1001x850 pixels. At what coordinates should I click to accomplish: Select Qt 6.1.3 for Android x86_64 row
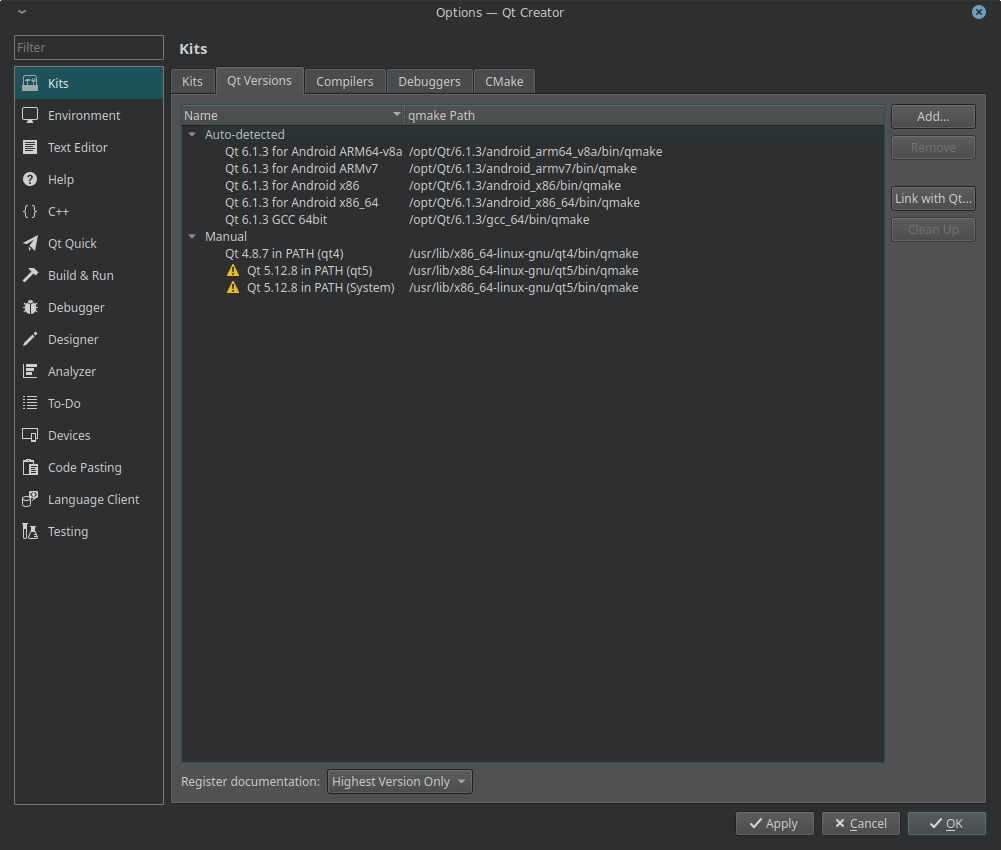coord(301,202)
